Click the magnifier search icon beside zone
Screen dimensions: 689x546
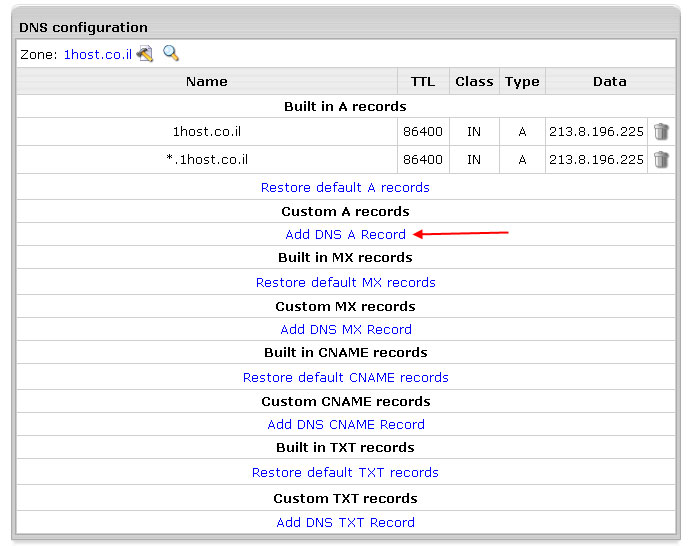pyautogui.click(x=171, y=53)
